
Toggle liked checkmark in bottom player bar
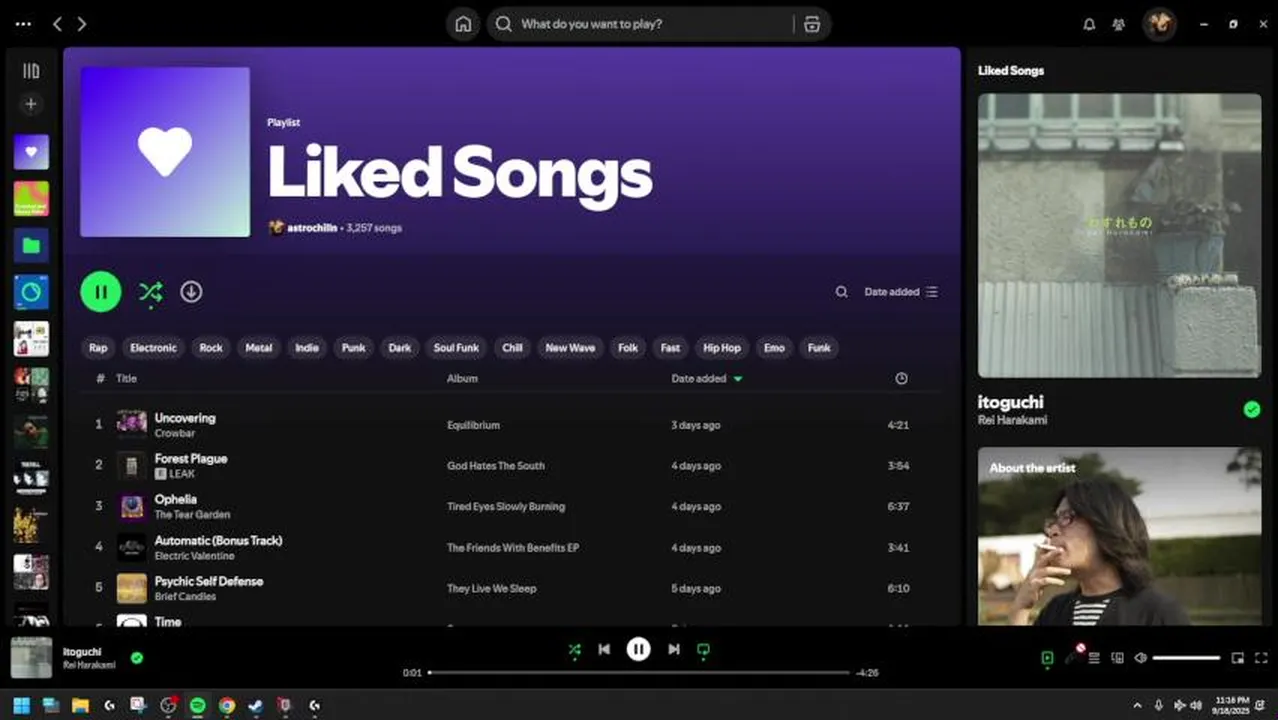point(137,658)
